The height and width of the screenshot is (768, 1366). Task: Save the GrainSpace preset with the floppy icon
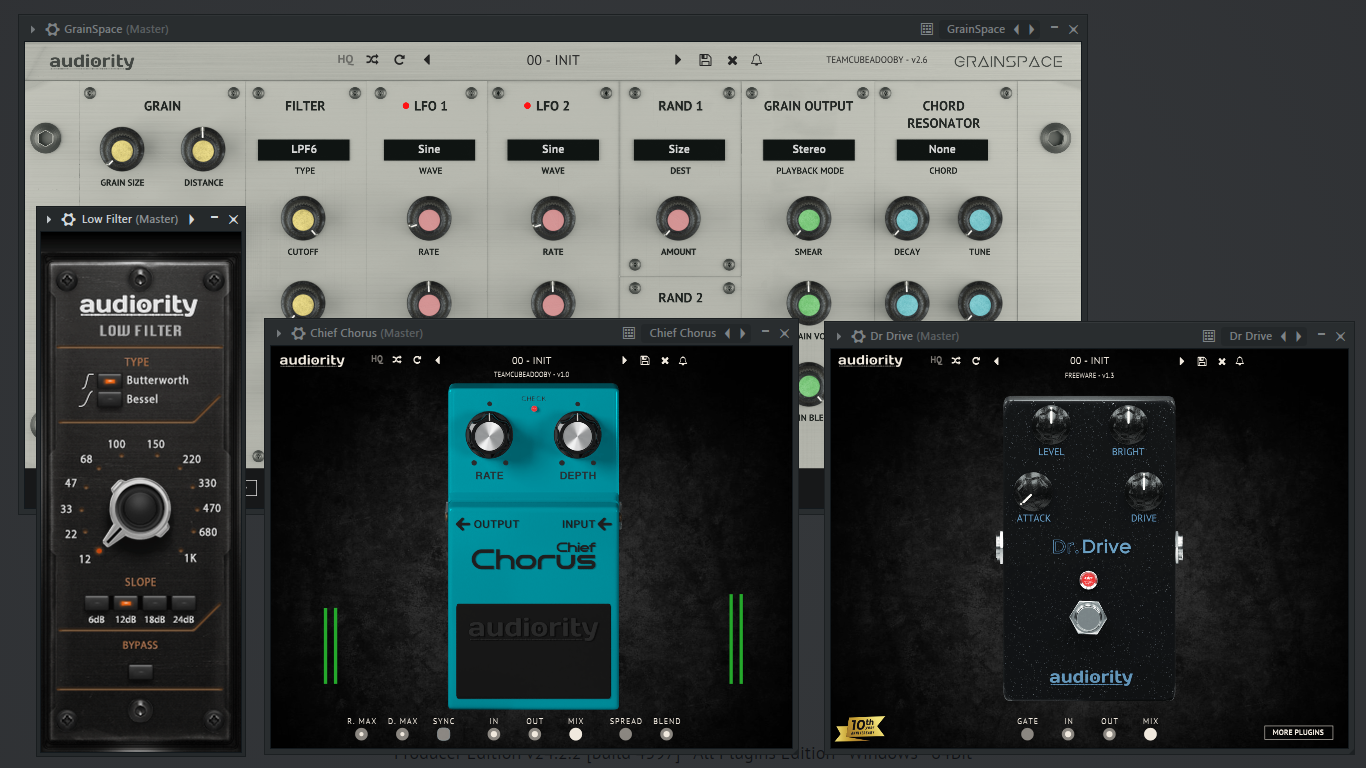[x=705, y=60]
